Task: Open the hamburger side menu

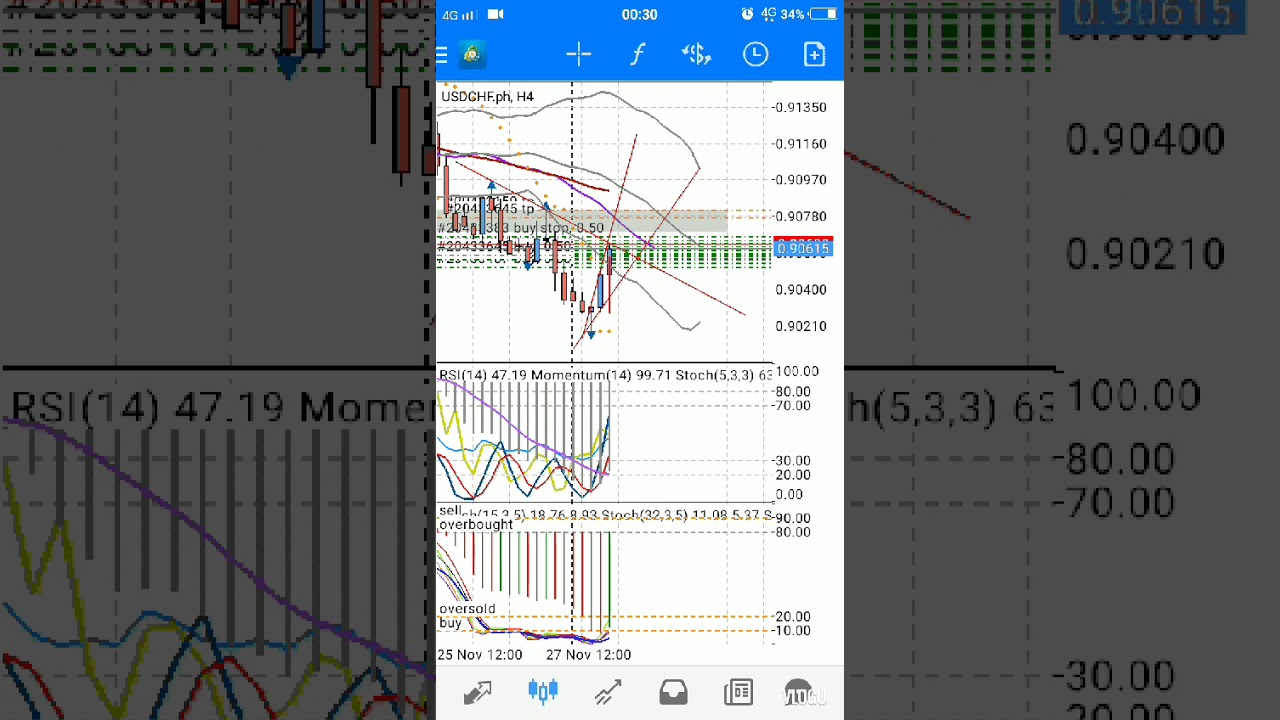Action: [x=441, y=55]
